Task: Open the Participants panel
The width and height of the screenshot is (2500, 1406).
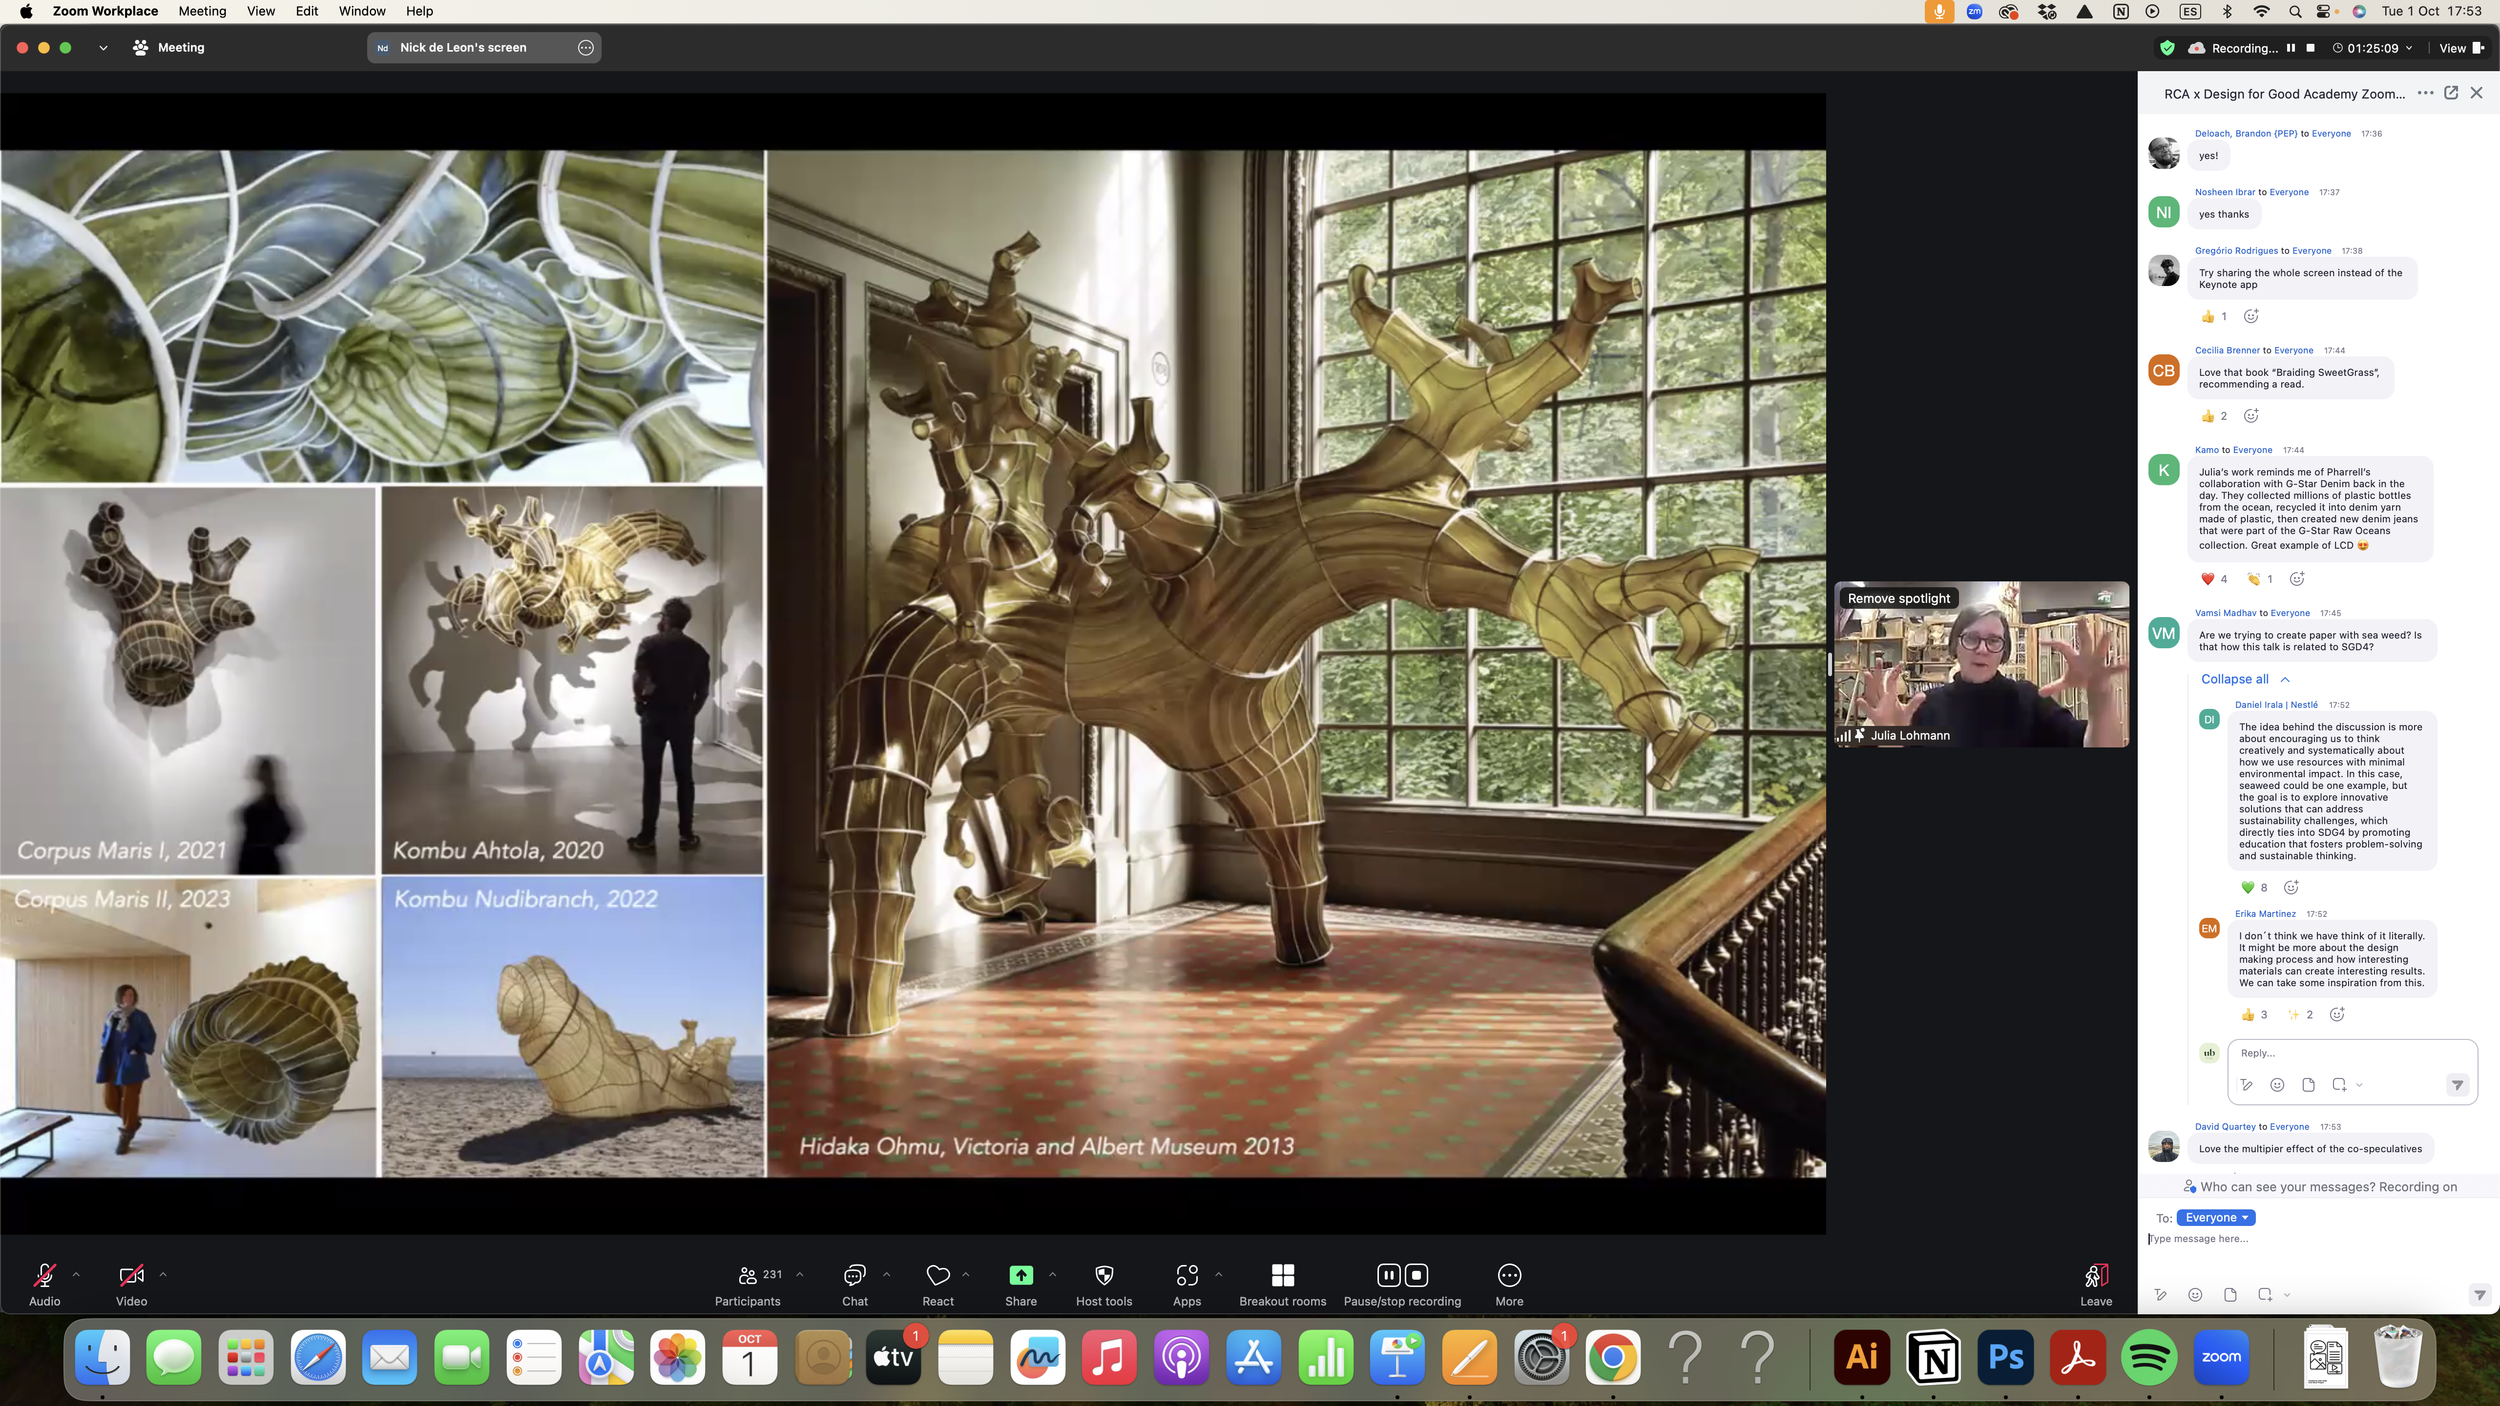Action: 748,1284
